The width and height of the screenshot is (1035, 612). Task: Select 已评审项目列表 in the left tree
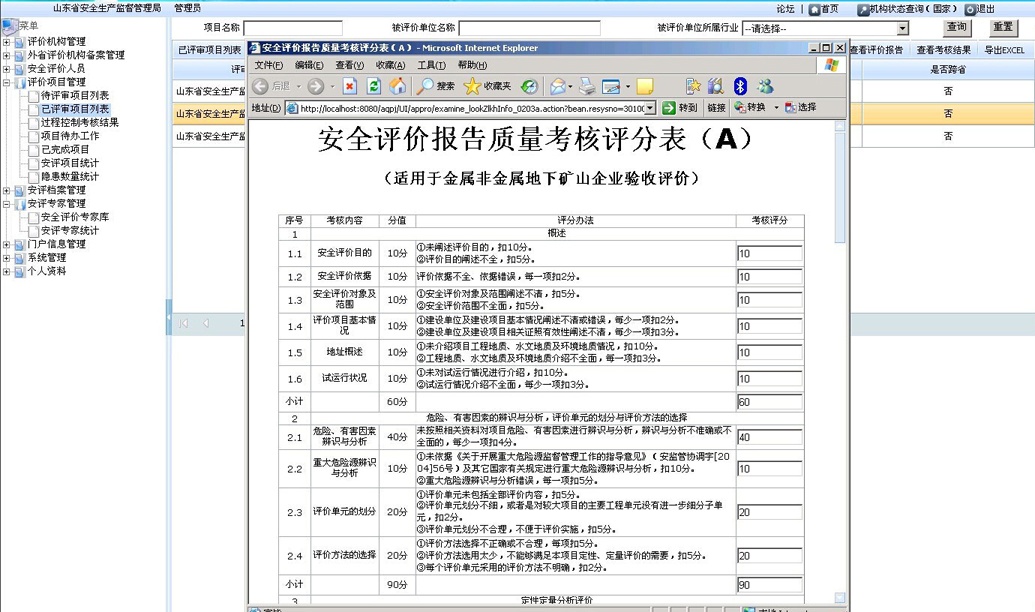(x=62, y=108)
